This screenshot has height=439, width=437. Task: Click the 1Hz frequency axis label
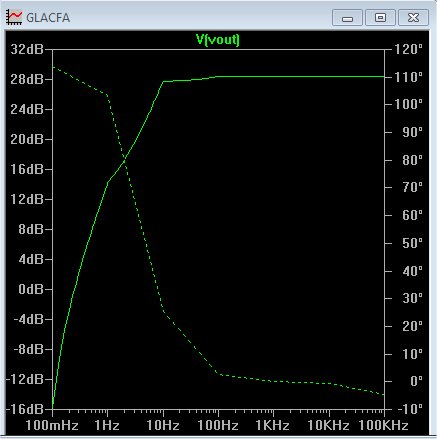pos(107,426)
